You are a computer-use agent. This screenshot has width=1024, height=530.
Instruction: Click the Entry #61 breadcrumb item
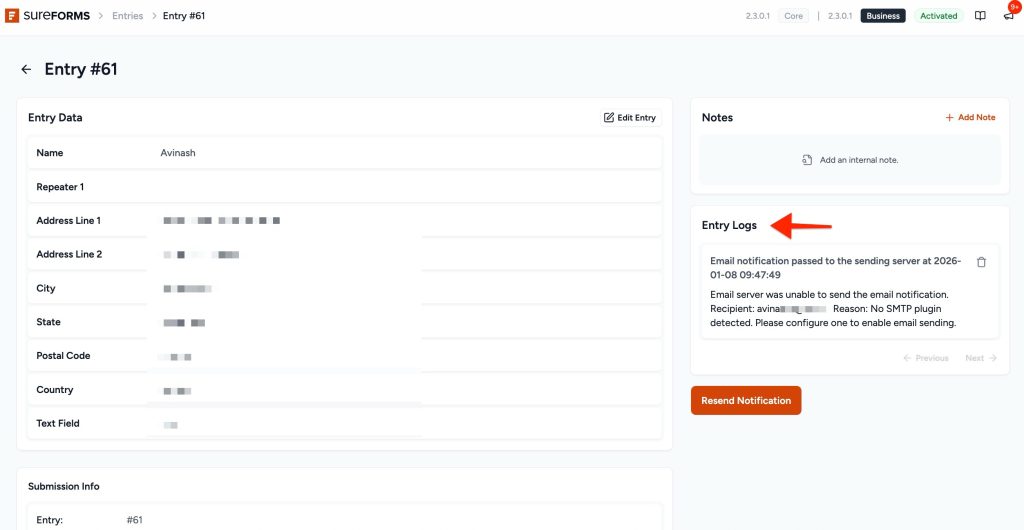point(184,16)
